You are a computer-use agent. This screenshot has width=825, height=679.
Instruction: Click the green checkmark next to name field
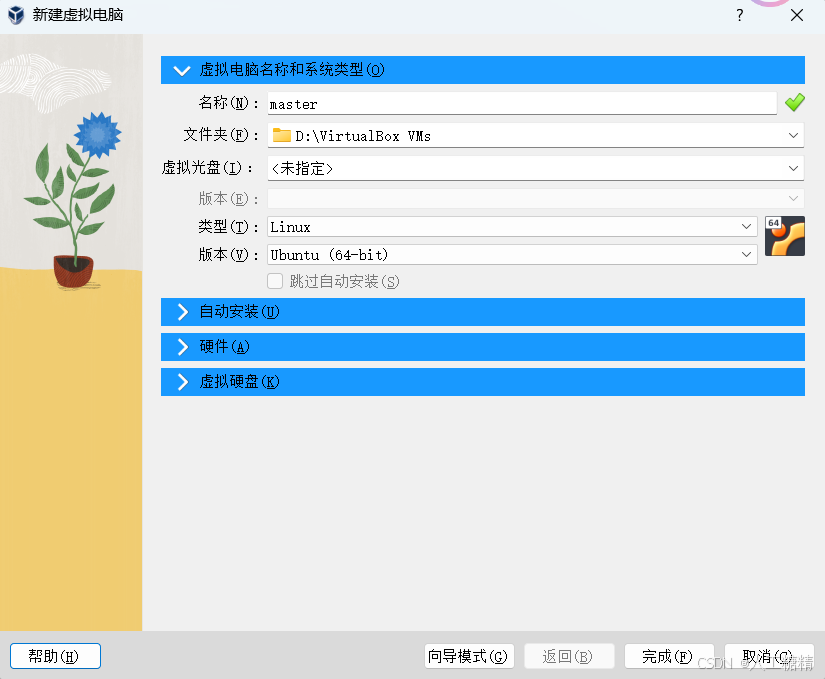[794, 103]
